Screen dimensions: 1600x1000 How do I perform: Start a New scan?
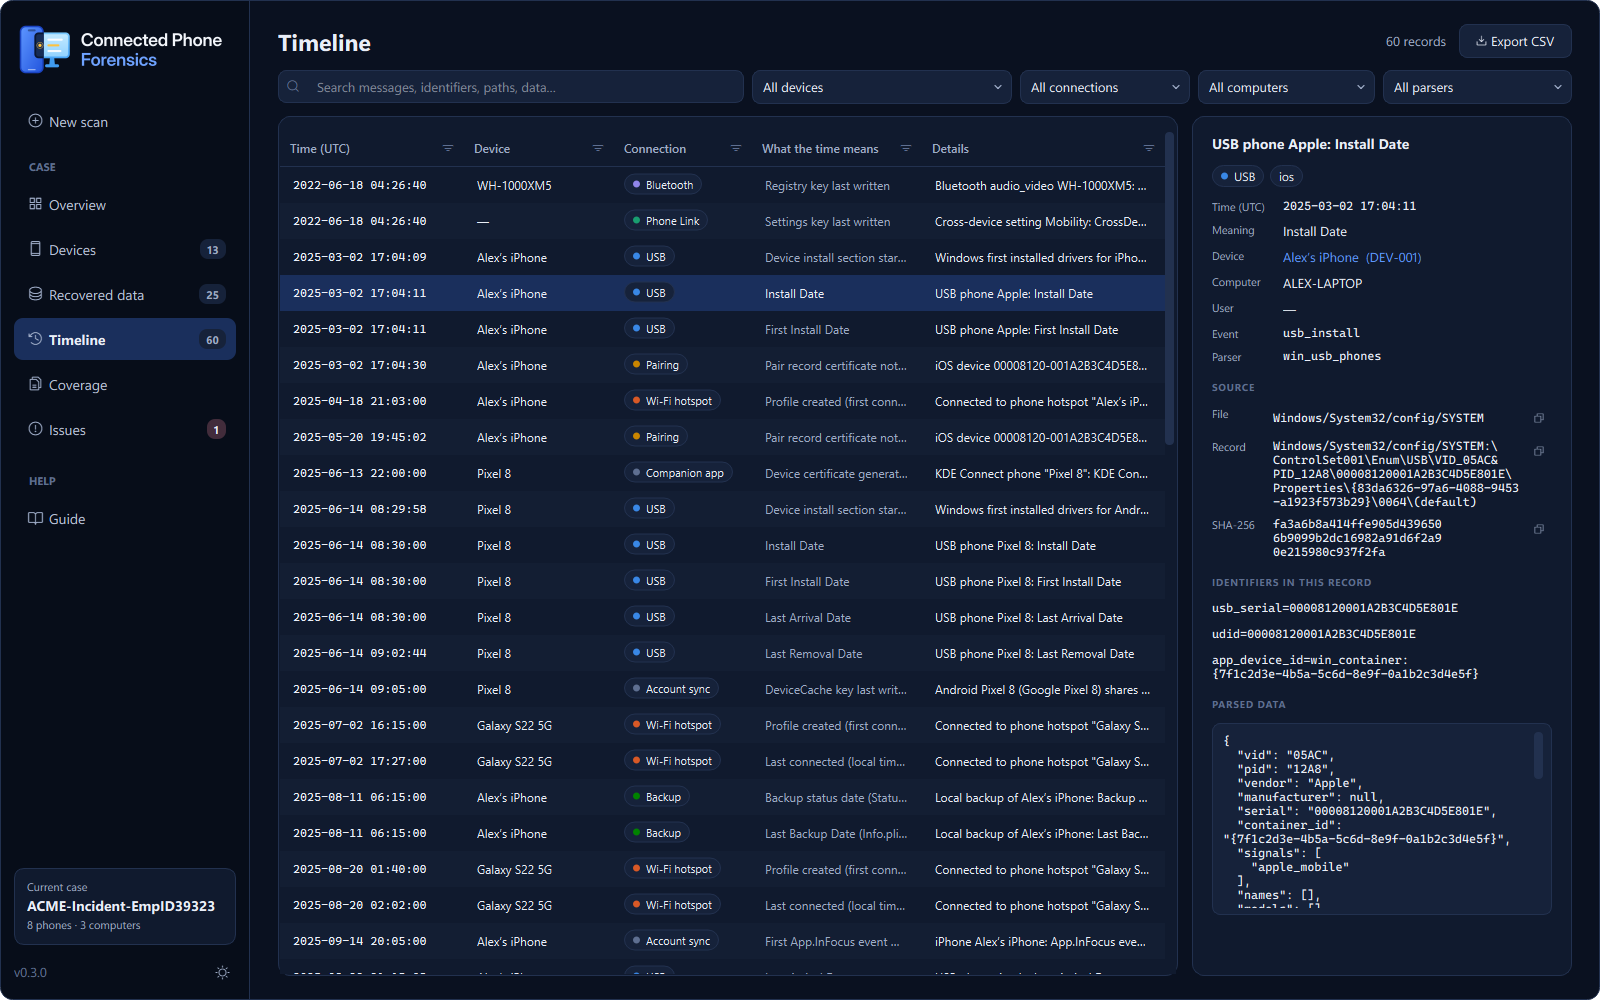[125, 121]
